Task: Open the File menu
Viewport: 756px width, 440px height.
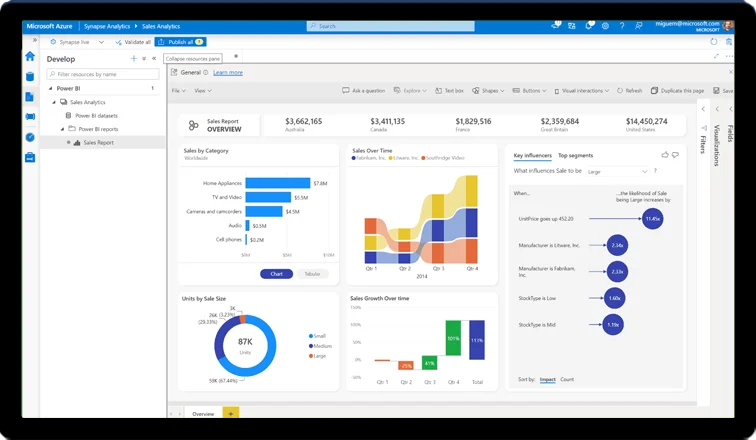Action: point(178,90)
